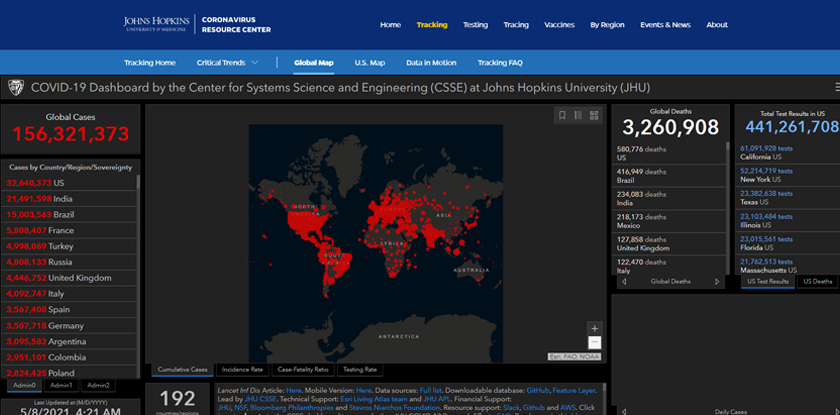Click the Johns Hopkins shield logo

coord(15,87)
